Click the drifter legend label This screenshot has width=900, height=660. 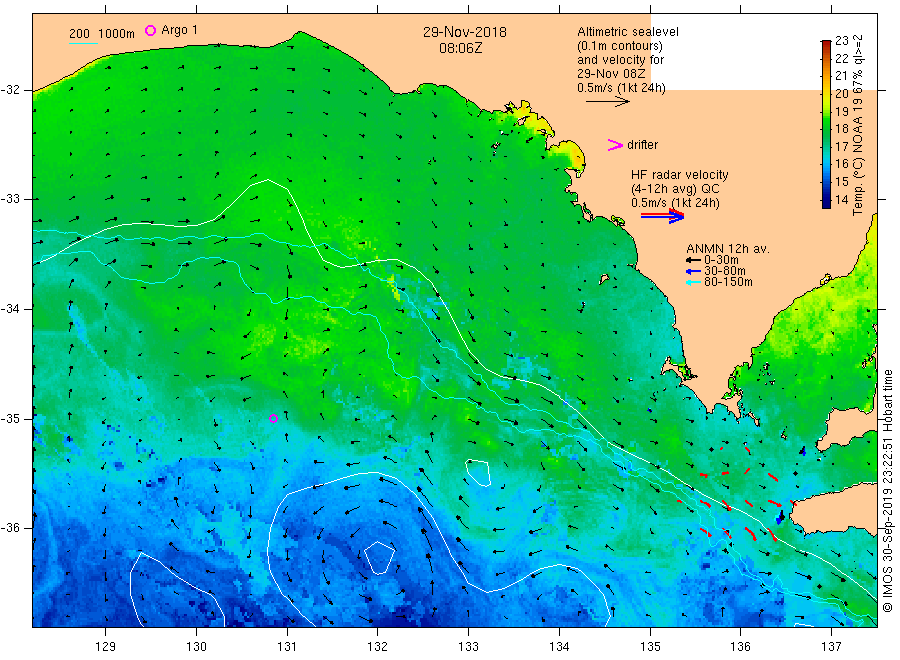642,145
